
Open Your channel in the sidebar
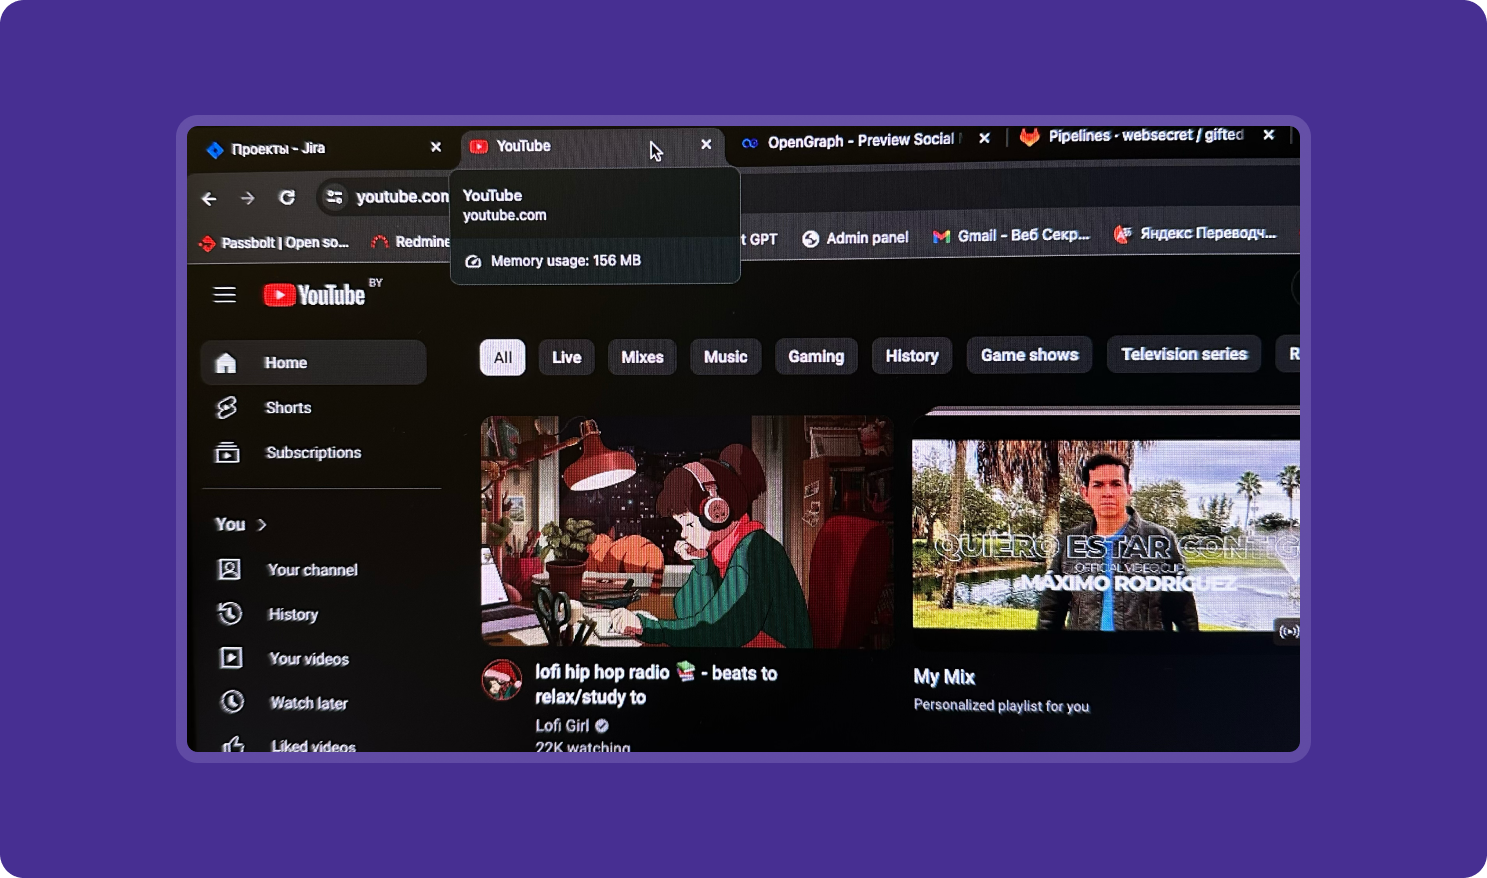[311, 570]
